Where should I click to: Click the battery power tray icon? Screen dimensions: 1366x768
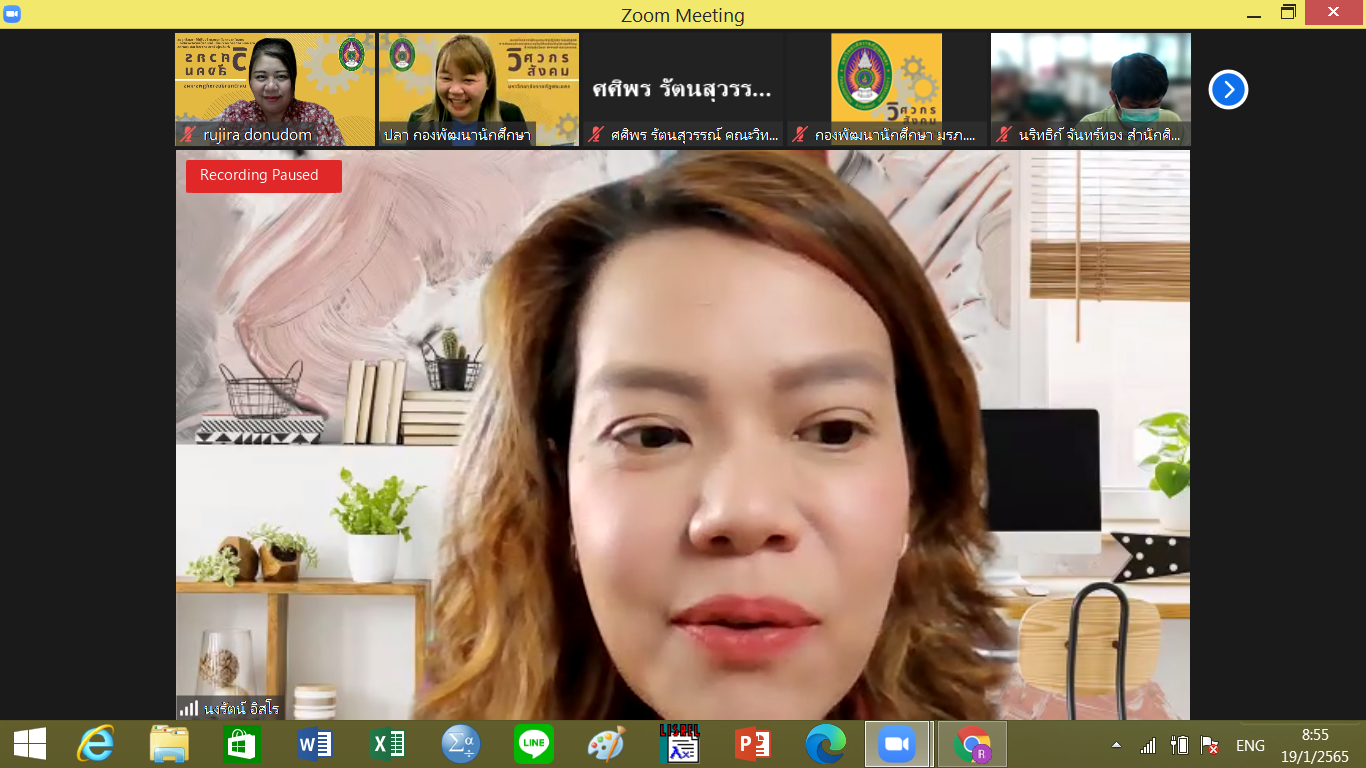tap(1179, 745)
